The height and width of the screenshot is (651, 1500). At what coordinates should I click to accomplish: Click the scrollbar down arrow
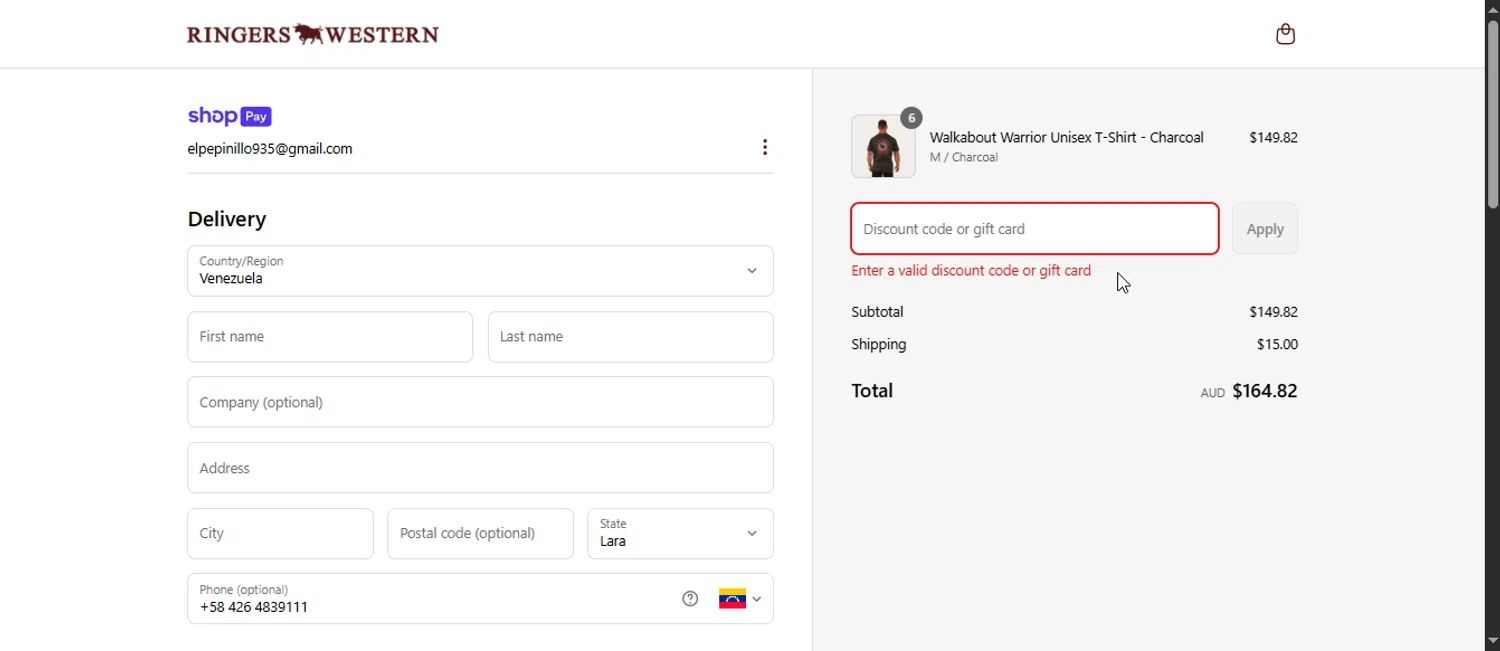(x=1492, y=641)
